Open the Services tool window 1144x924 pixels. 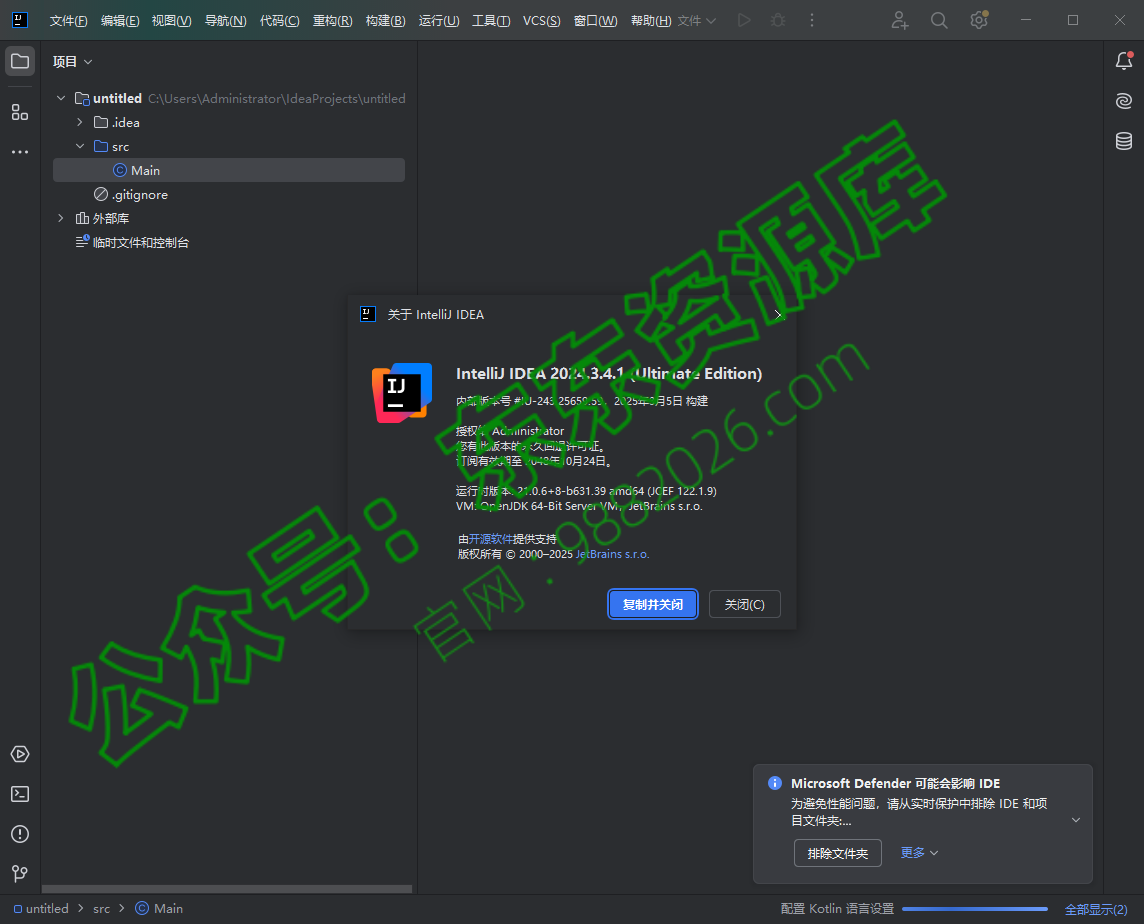click(x=20, y=754)
